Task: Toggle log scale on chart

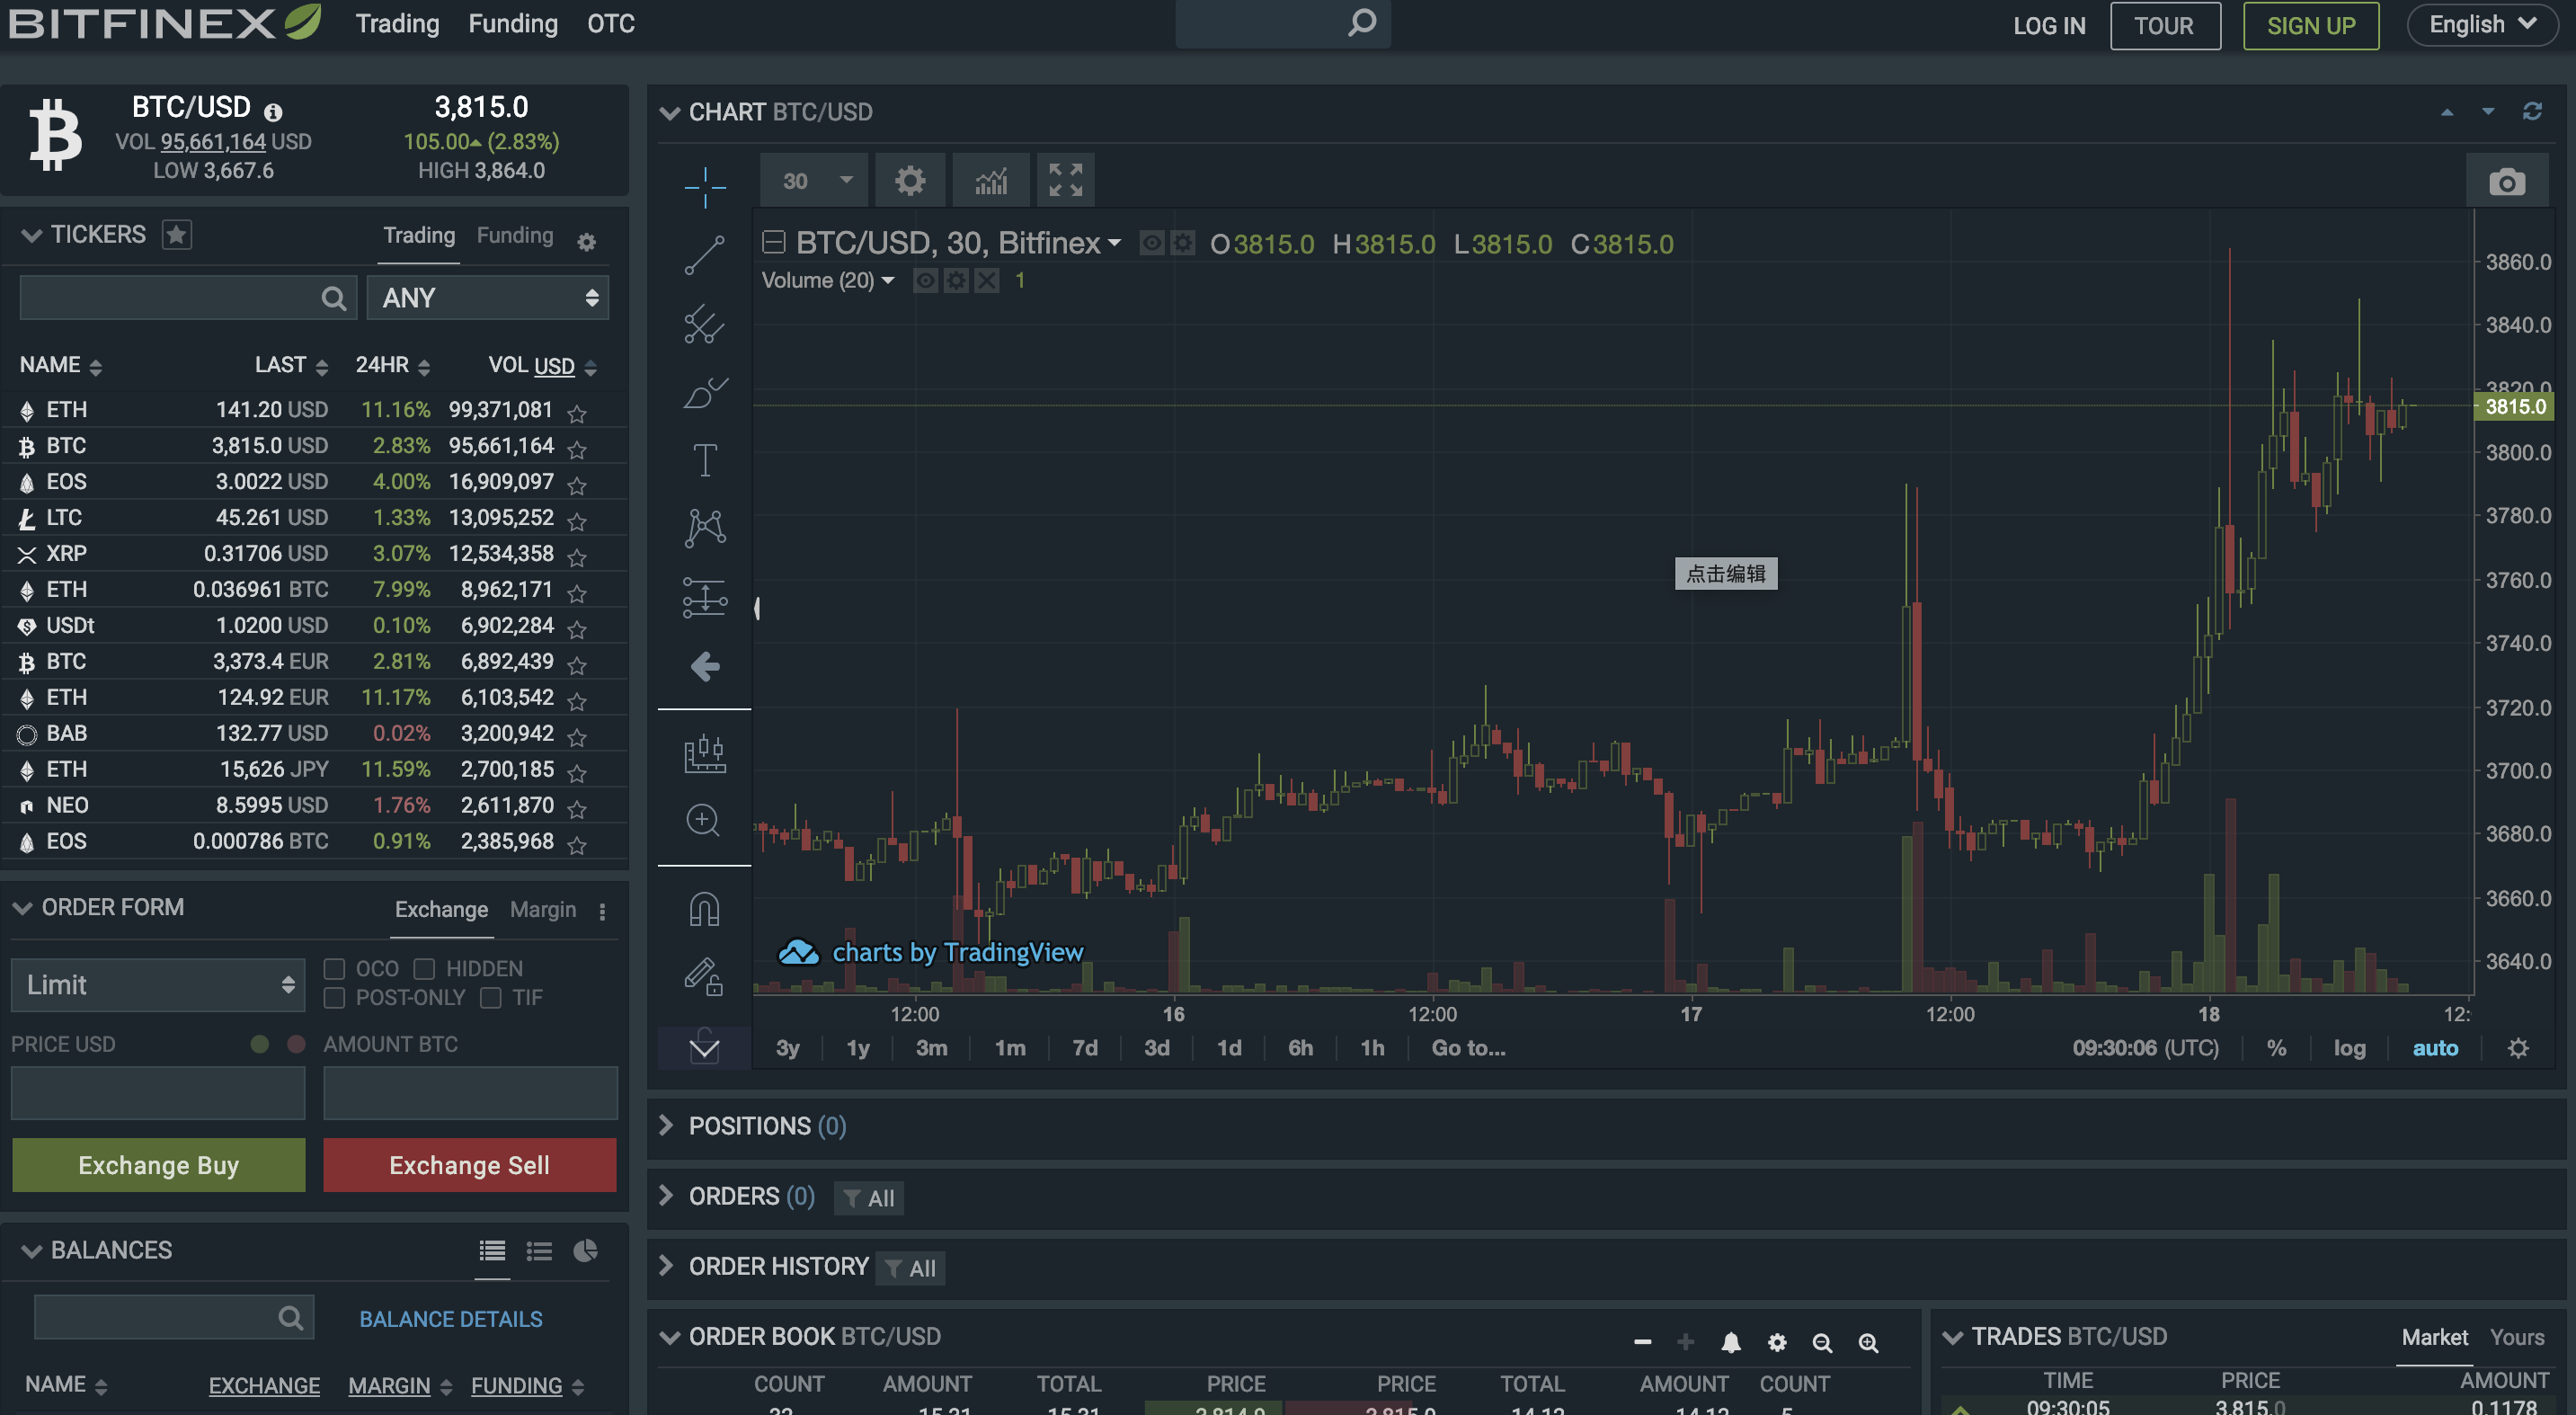Action: coord(2349,1047)
